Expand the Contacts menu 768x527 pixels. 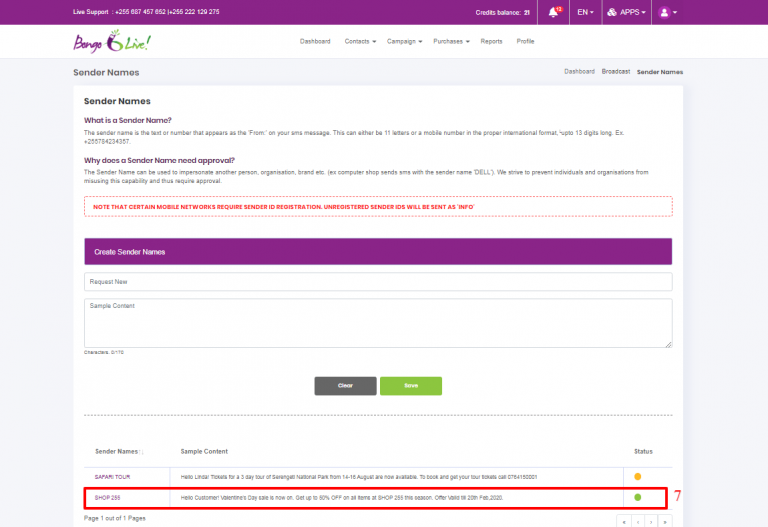(x=359, y=42)
